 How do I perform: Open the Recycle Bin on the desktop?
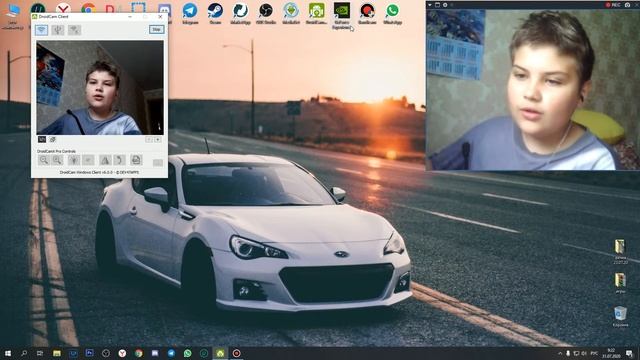pyautogui.click(x=620, y=317)
